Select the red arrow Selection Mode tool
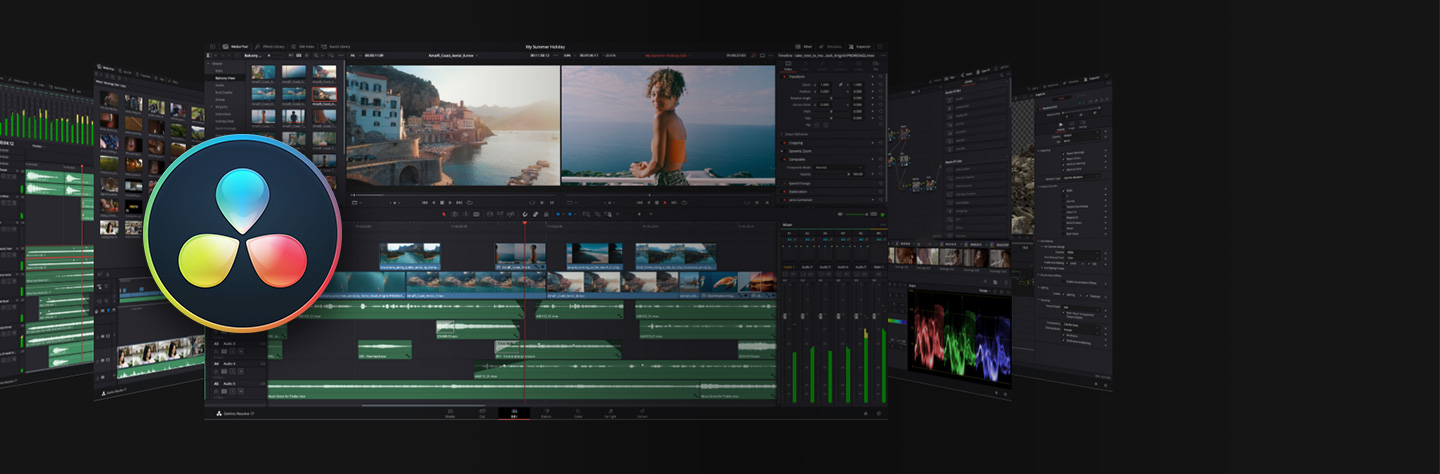 444,214
